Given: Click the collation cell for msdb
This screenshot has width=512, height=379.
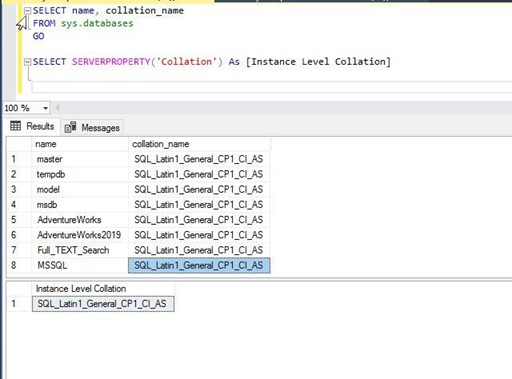Looking at the screenshot, I should click(x=199, y=205).
